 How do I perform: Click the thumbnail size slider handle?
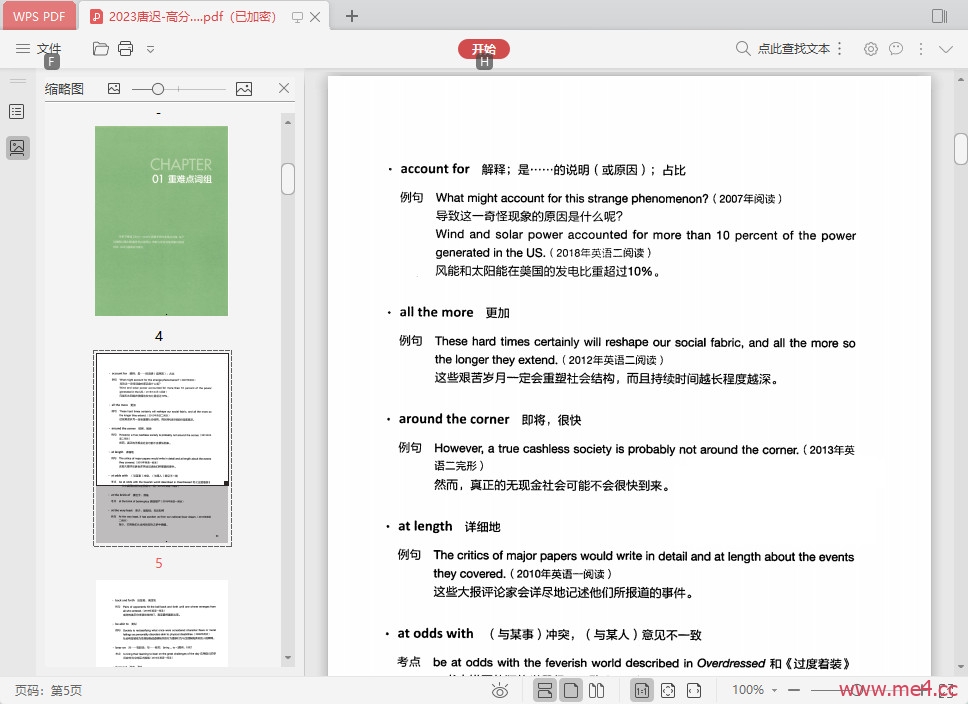click(x=158, y=90)
